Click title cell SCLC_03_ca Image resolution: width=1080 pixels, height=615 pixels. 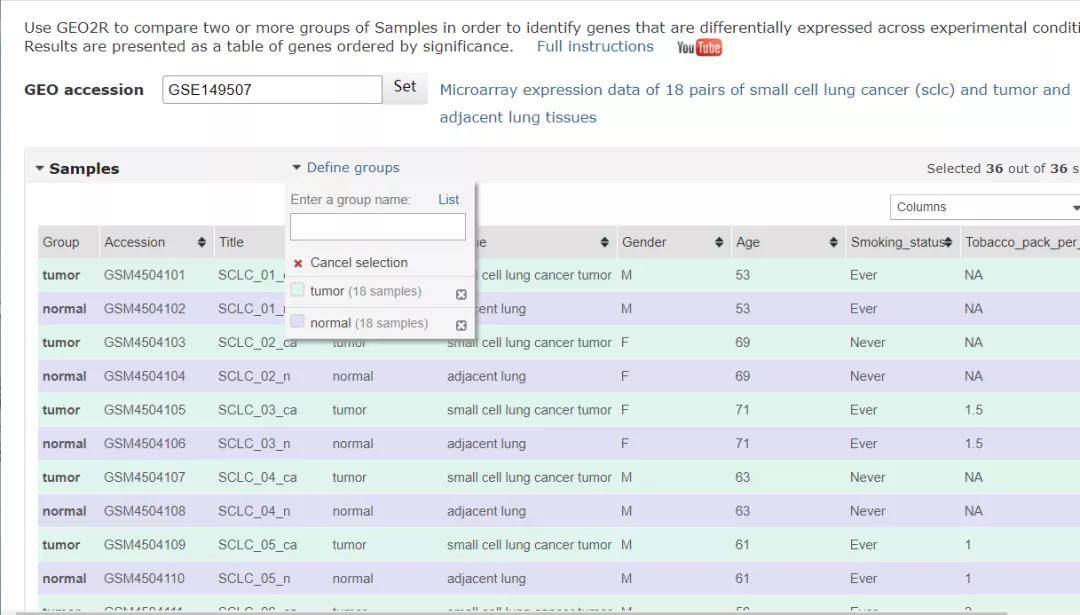[x=258, y=410]
